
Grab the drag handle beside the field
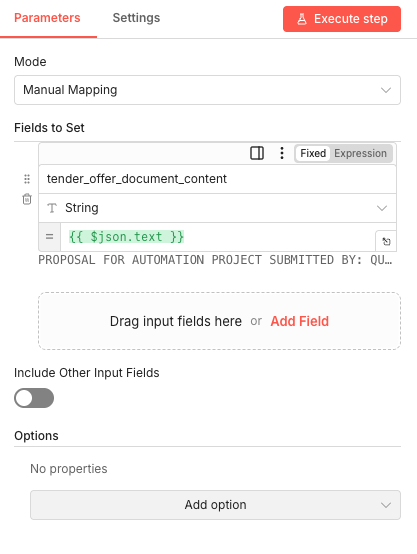point(27,179)
